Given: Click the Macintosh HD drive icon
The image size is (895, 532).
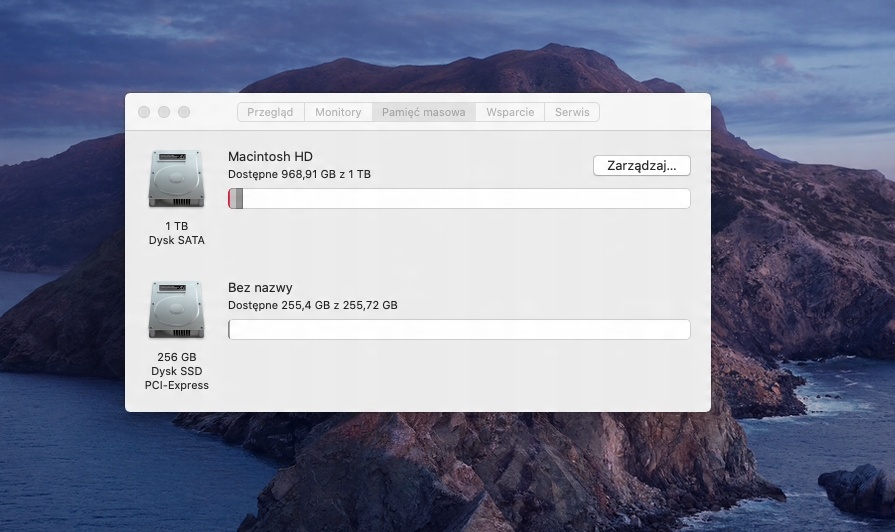Looking at the screenshot, I should [x=176, y=179].
